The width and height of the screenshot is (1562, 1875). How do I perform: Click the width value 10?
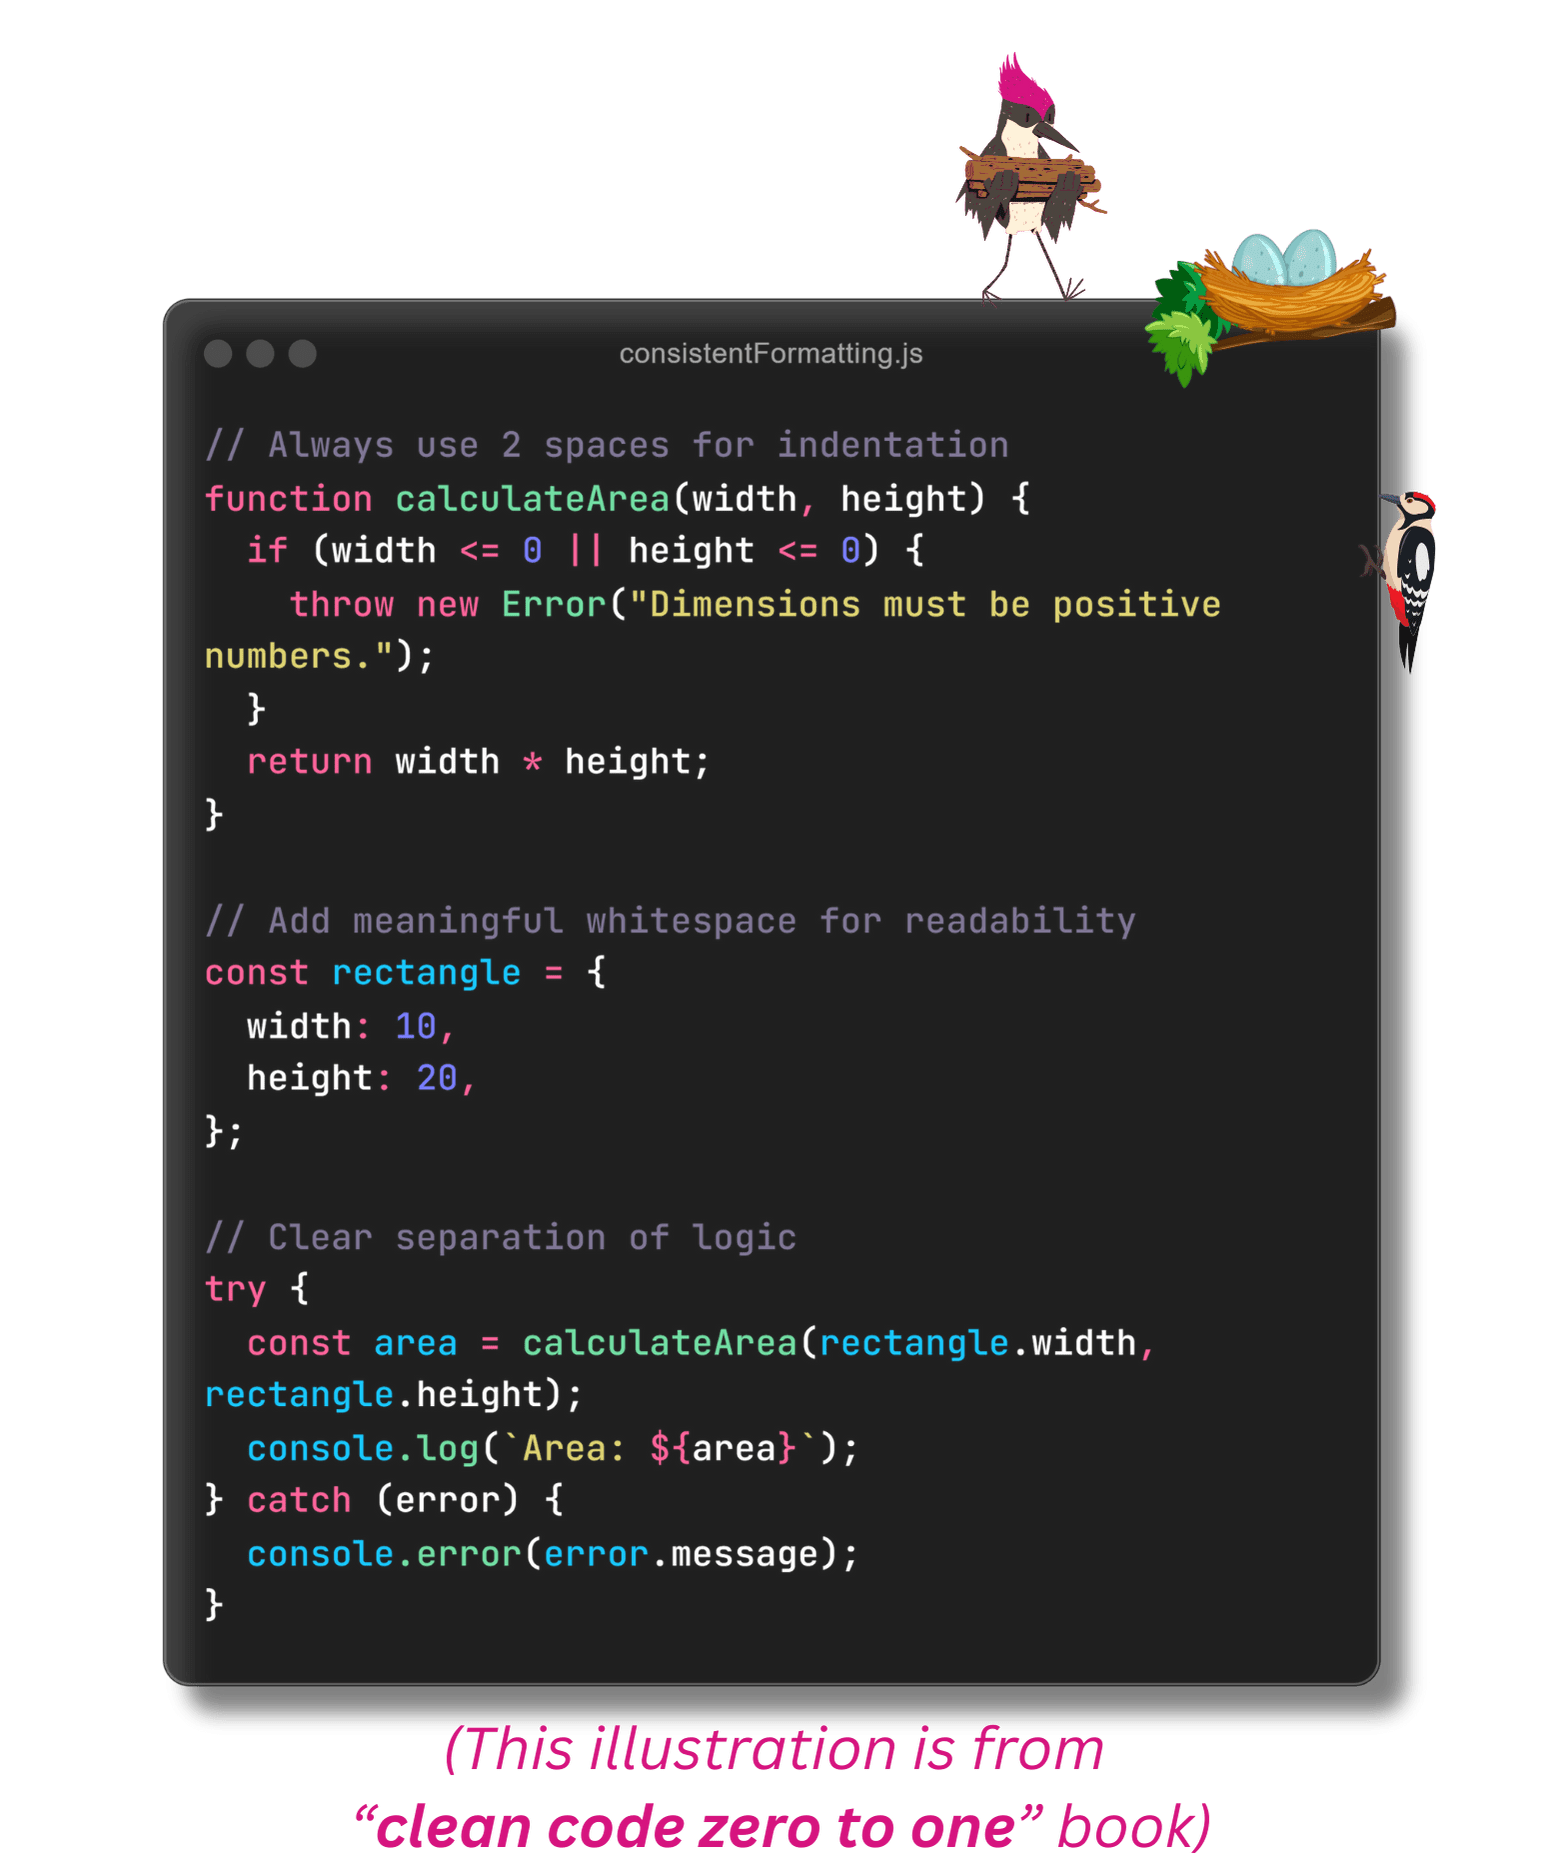[415, 1026]
